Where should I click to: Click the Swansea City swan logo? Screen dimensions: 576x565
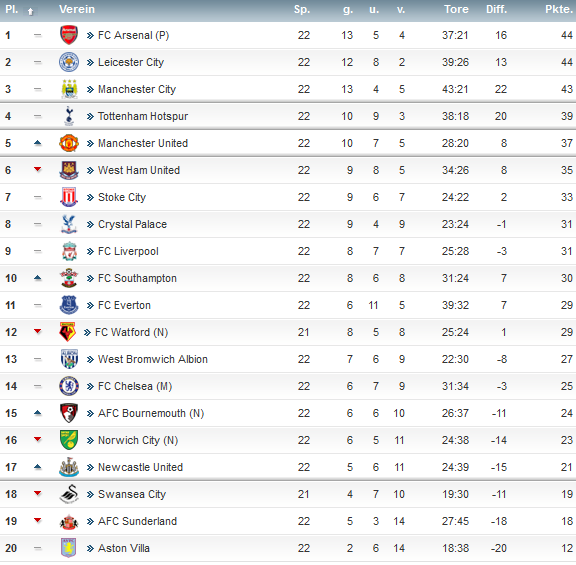69,494
